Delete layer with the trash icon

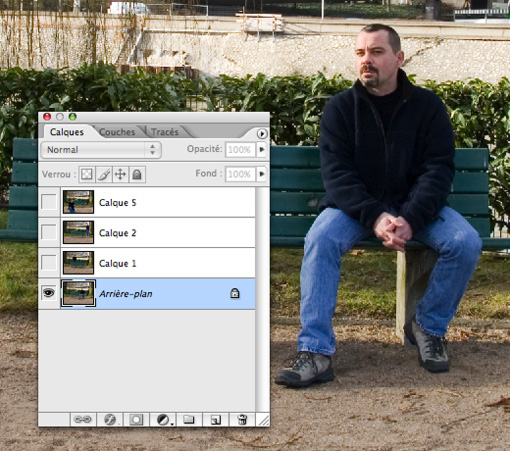[x=242, y=419]
